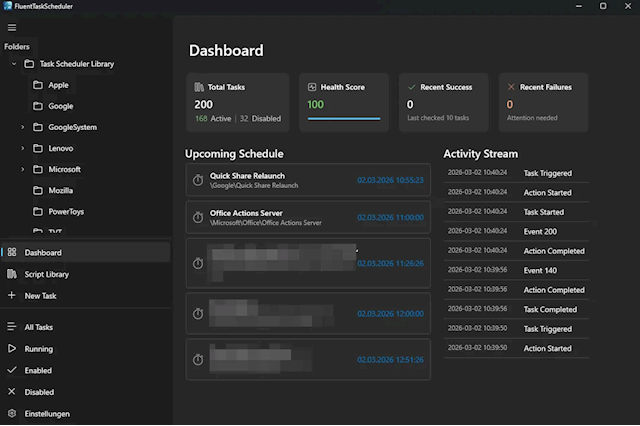640x426 pixels.
Task: Expand the GoogleSystem folder chevron
Action: click(23, 128)
